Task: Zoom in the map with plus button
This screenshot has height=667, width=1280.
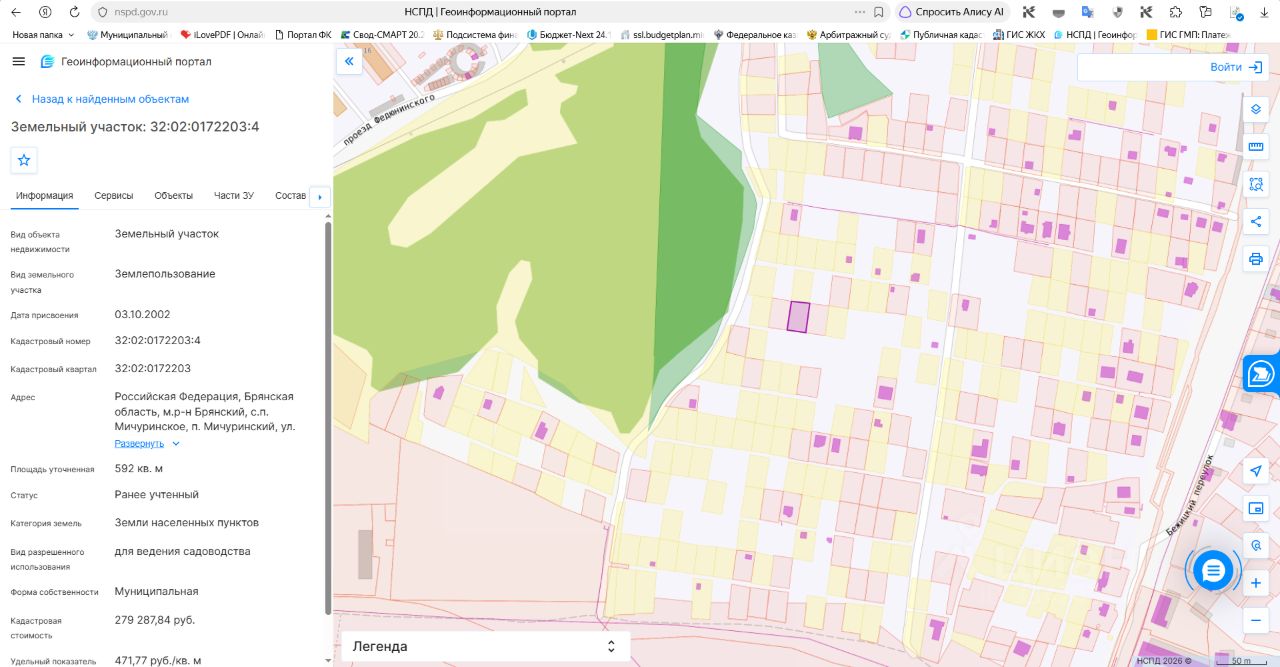Action: [1256, 583]
